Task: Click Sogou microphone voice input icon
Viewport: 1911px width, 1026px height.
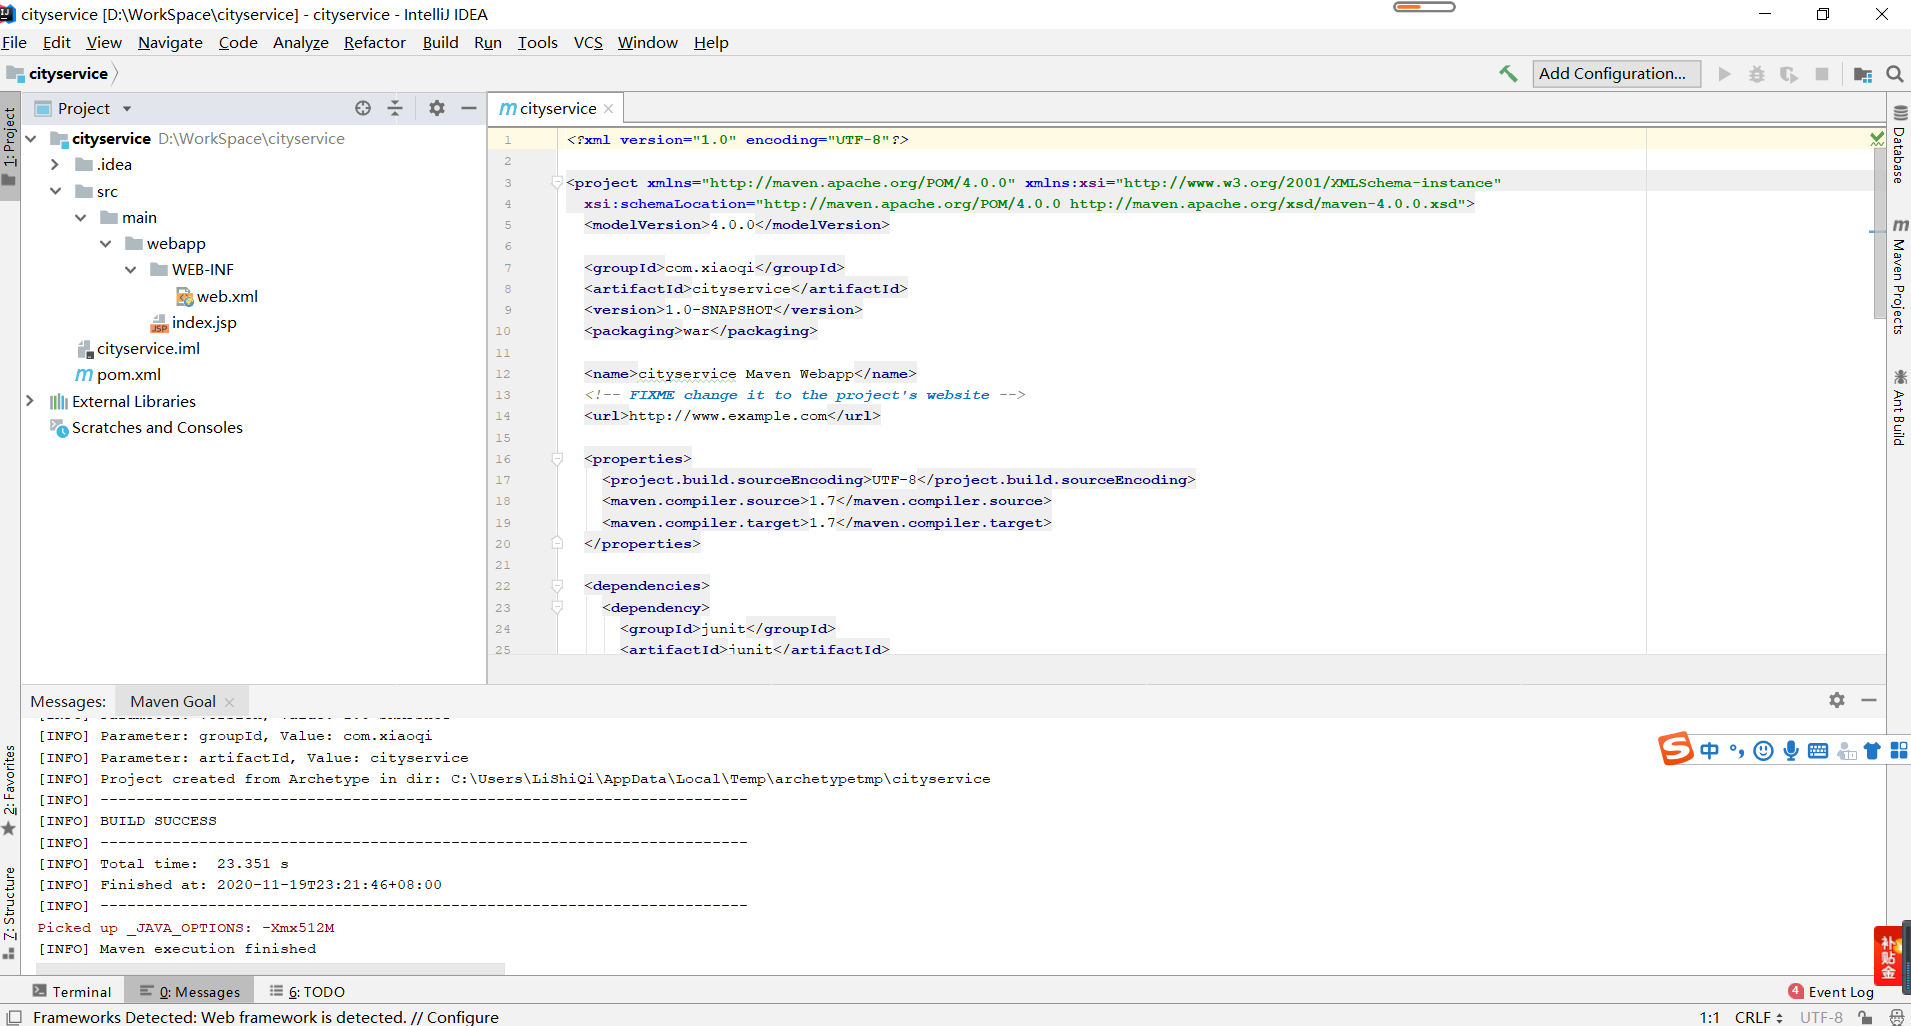Action: coord(1791,750)
